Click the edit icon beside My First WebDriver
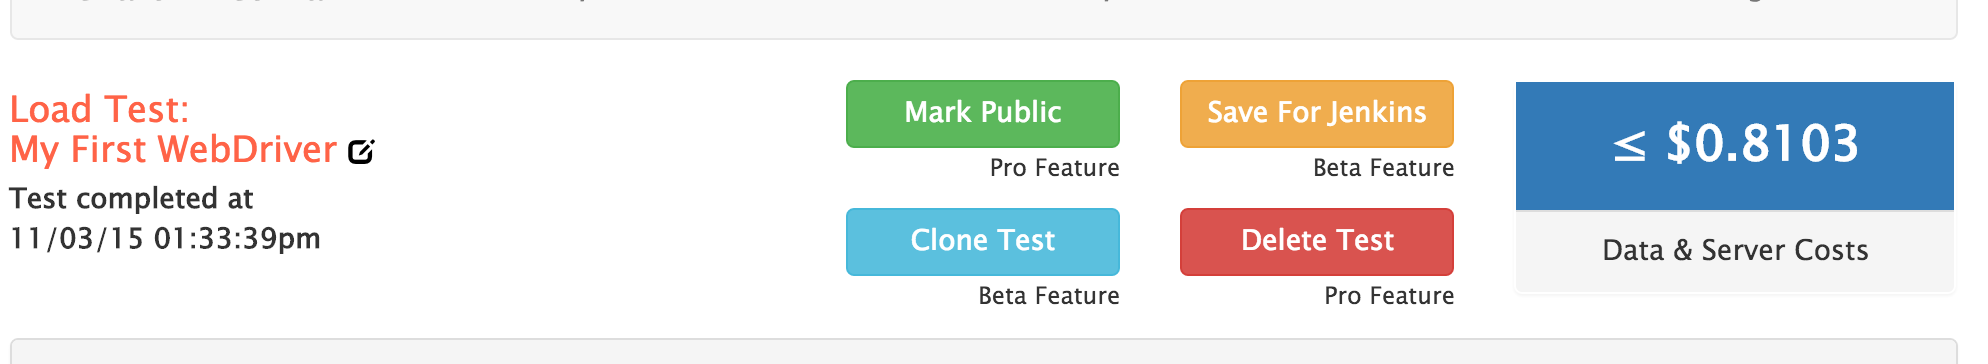 coord(360,152)
